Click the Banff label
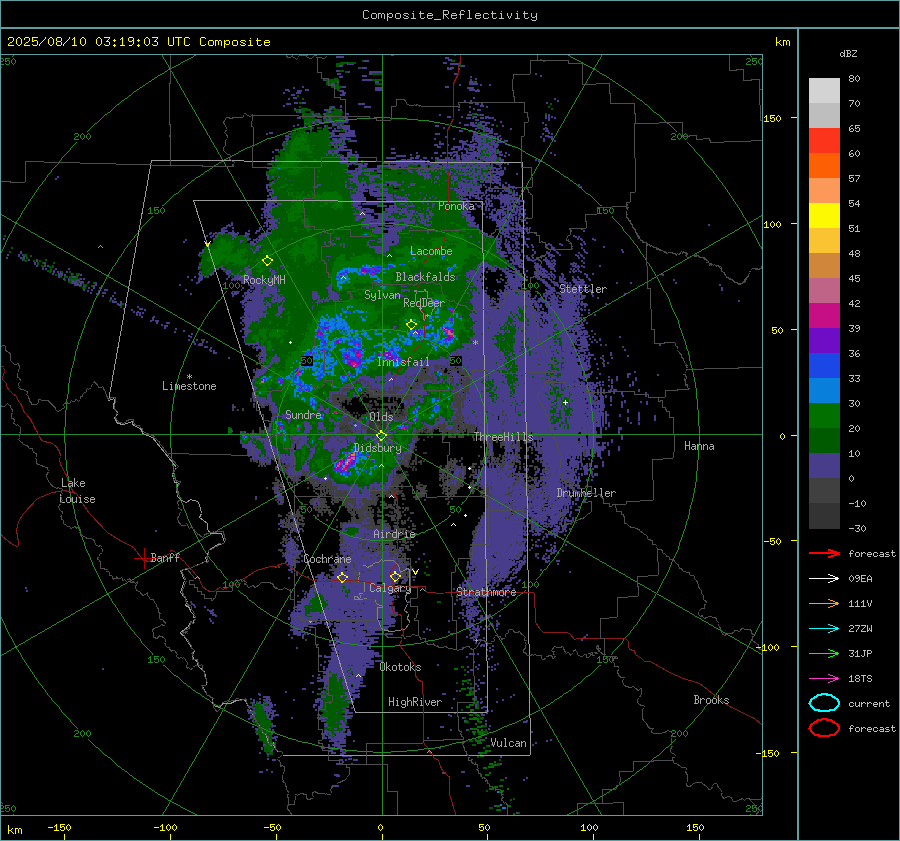This screenshot has width=900, height=841. click(x=165, y=557)
